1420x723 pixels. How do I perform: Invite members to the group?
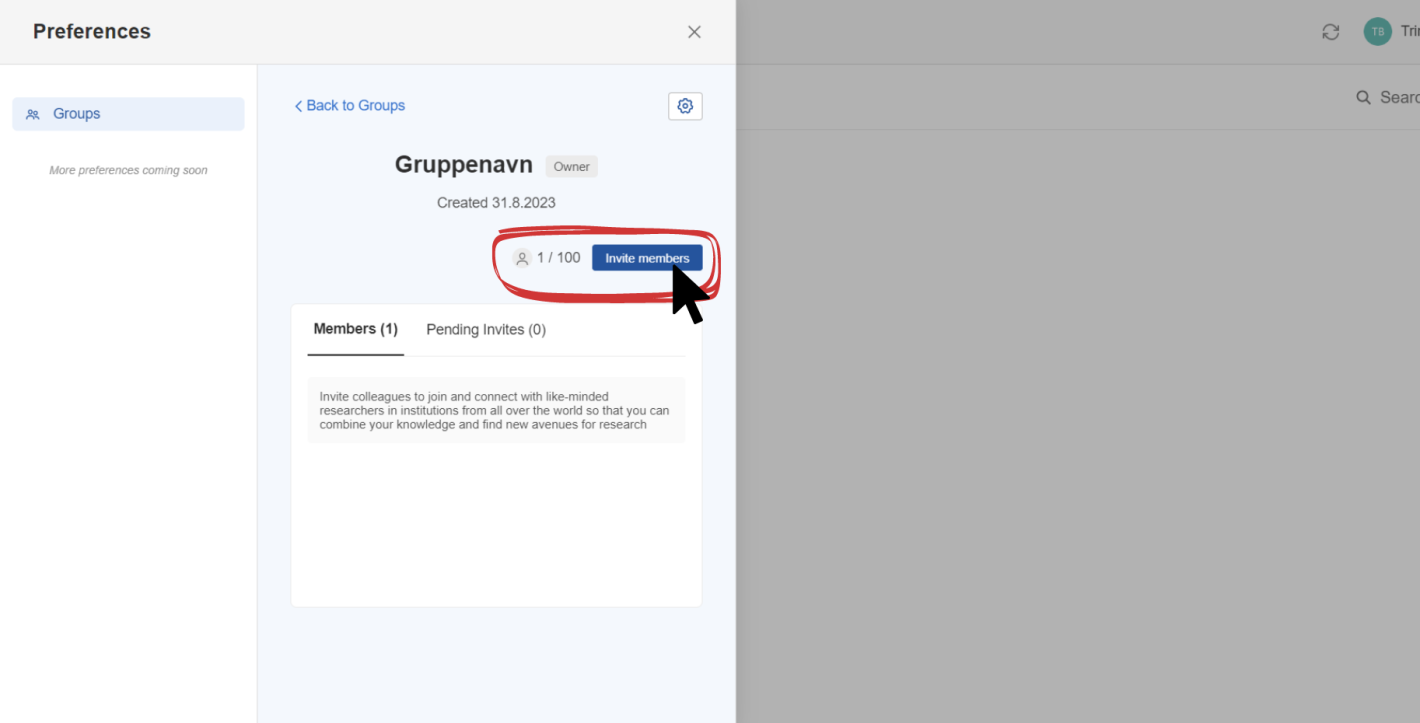[x=647, y=258]
